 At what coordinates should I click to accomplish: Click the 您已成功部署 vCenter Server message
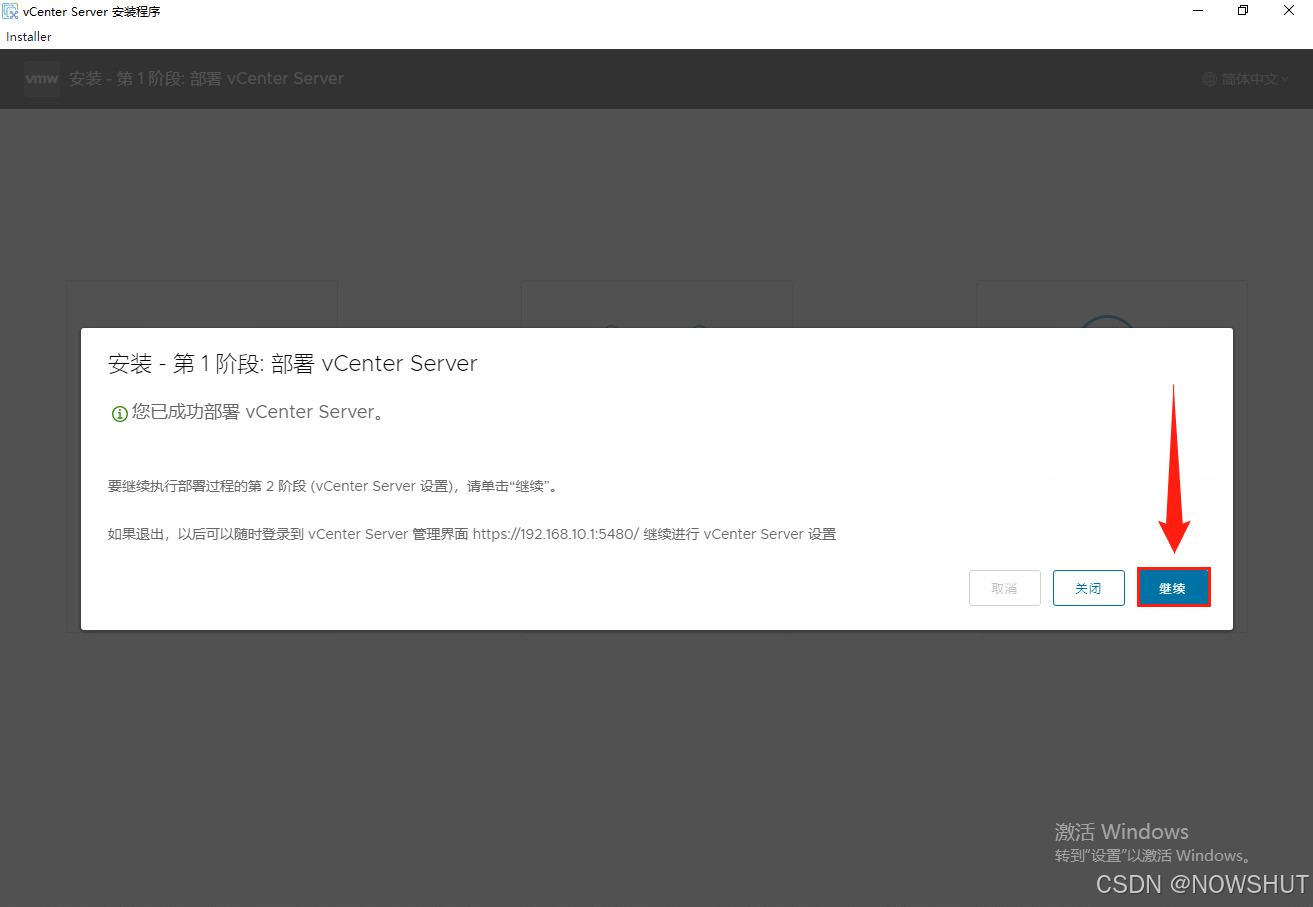tap(258, 412)
